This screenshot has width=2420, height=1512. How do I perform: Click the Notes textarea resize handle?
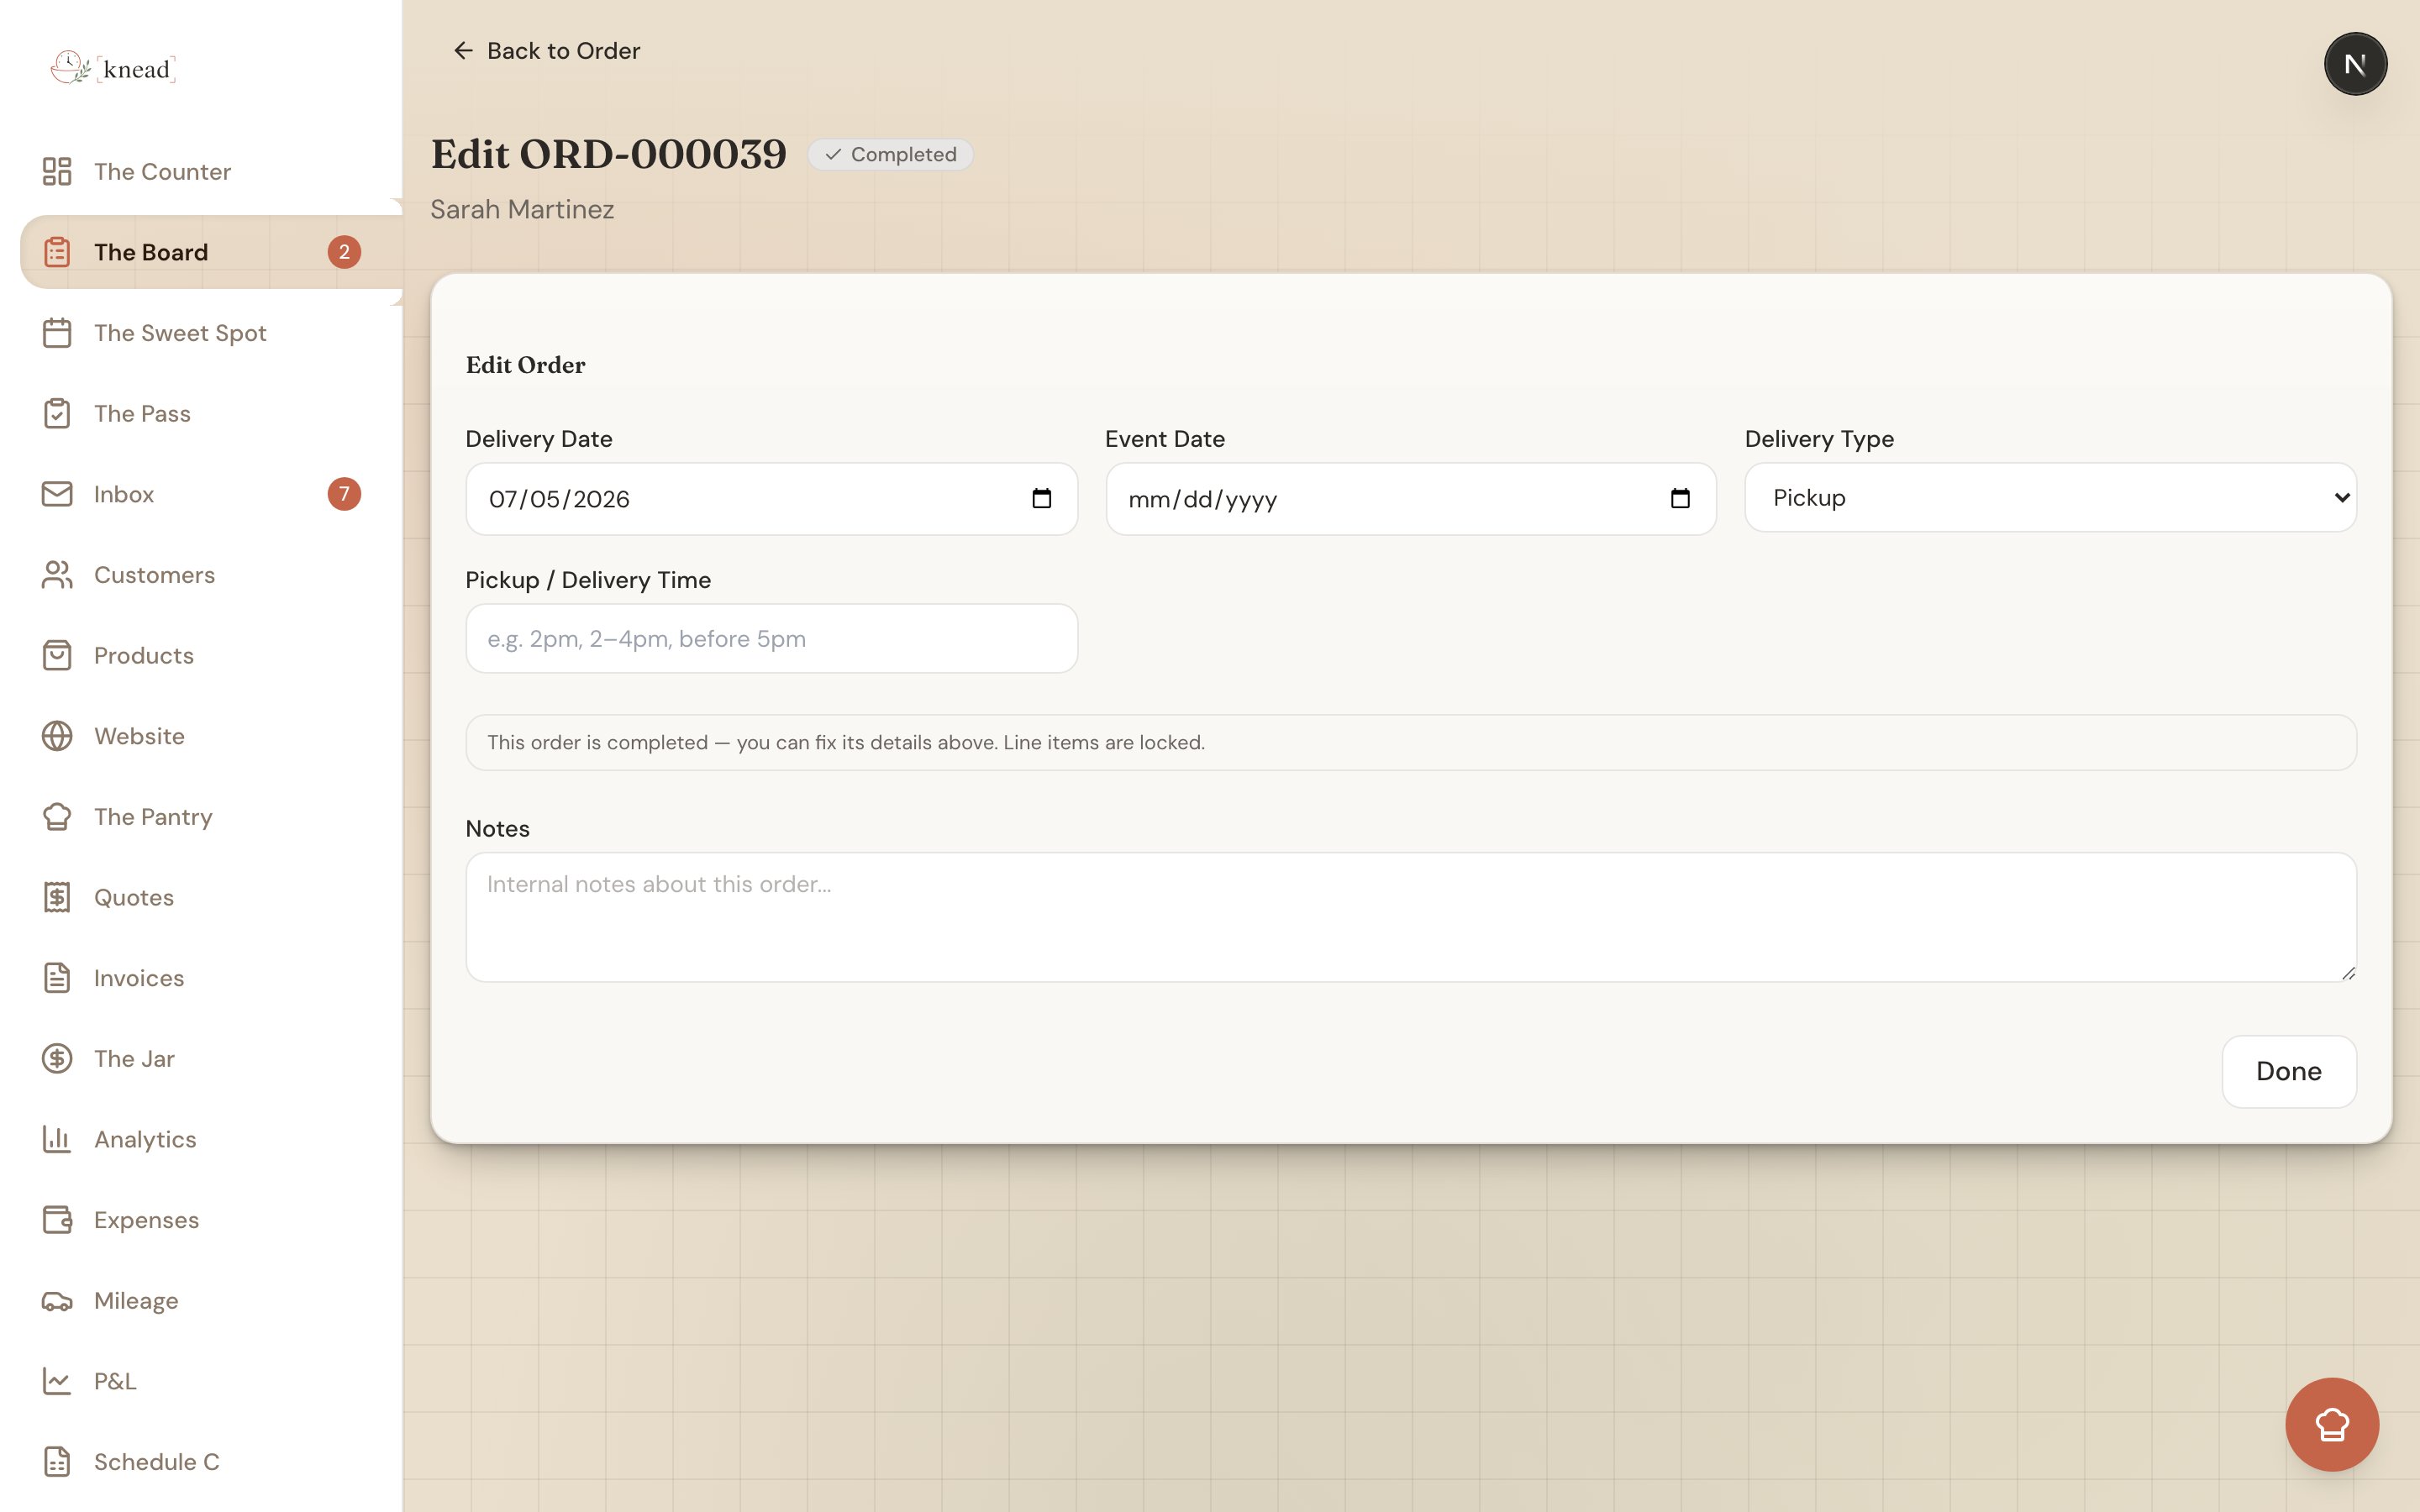click(2348, 973)
